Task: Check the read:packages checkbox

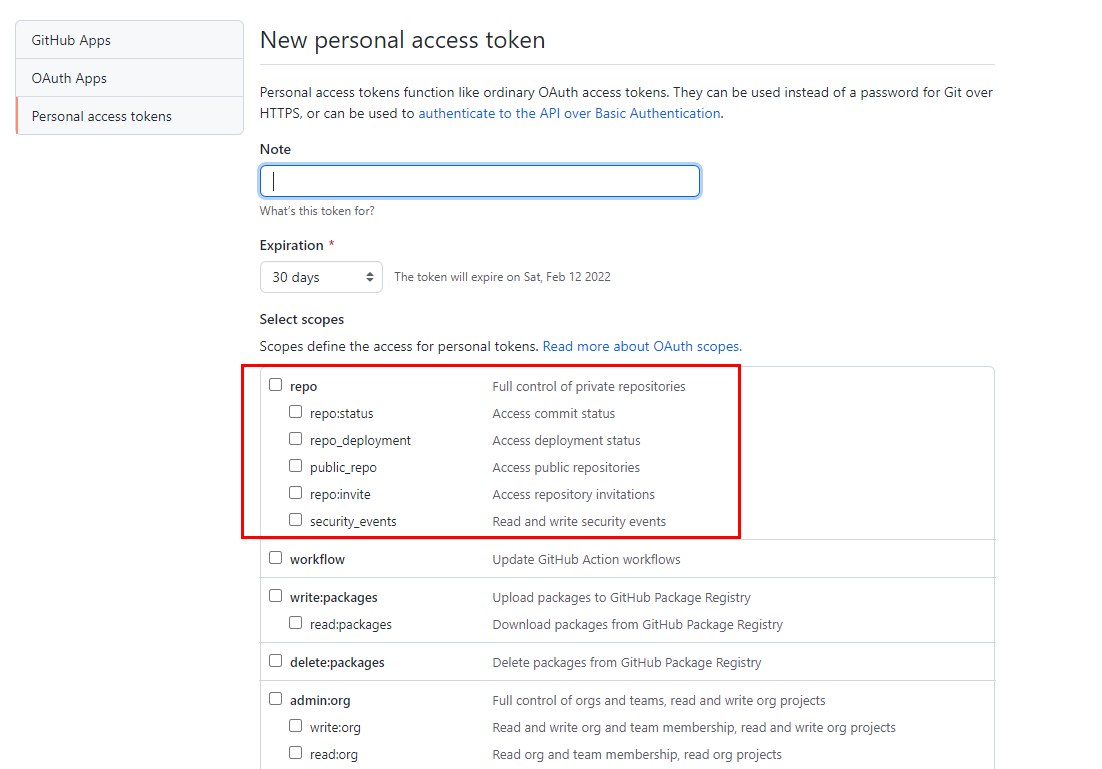Action: (296, 623)
